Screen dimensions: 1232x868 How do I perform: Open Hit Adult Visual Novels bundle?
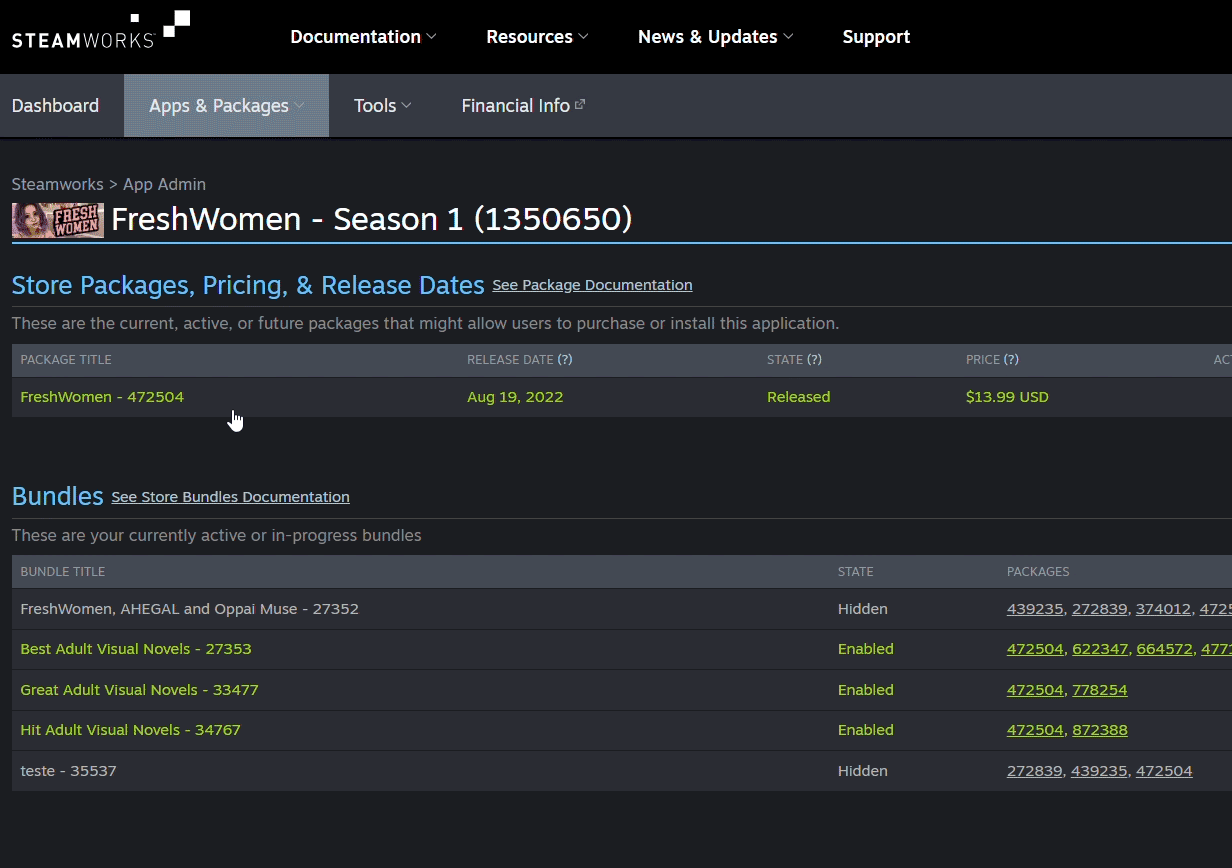point(130,730)
